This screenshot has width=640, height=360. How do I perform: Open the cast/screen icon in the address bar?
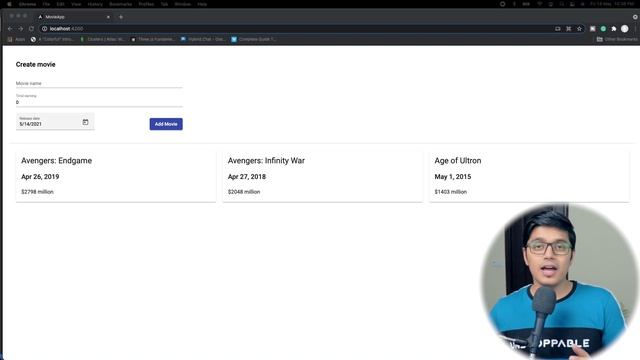pos(558,29)
